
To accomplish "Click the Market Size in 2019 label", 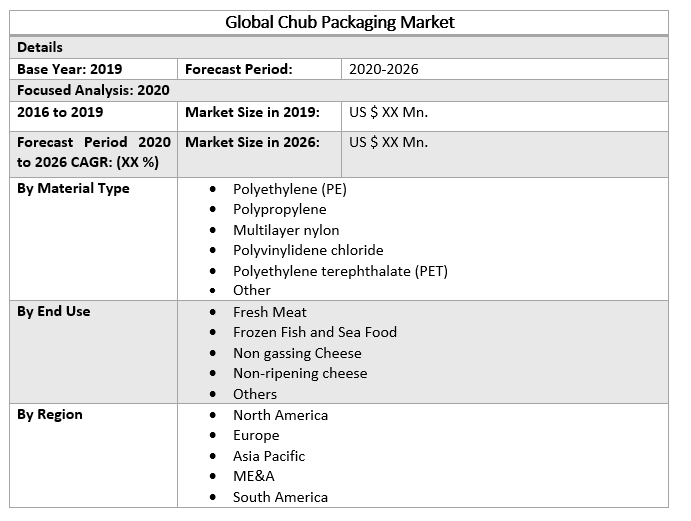I will [252, 112].
